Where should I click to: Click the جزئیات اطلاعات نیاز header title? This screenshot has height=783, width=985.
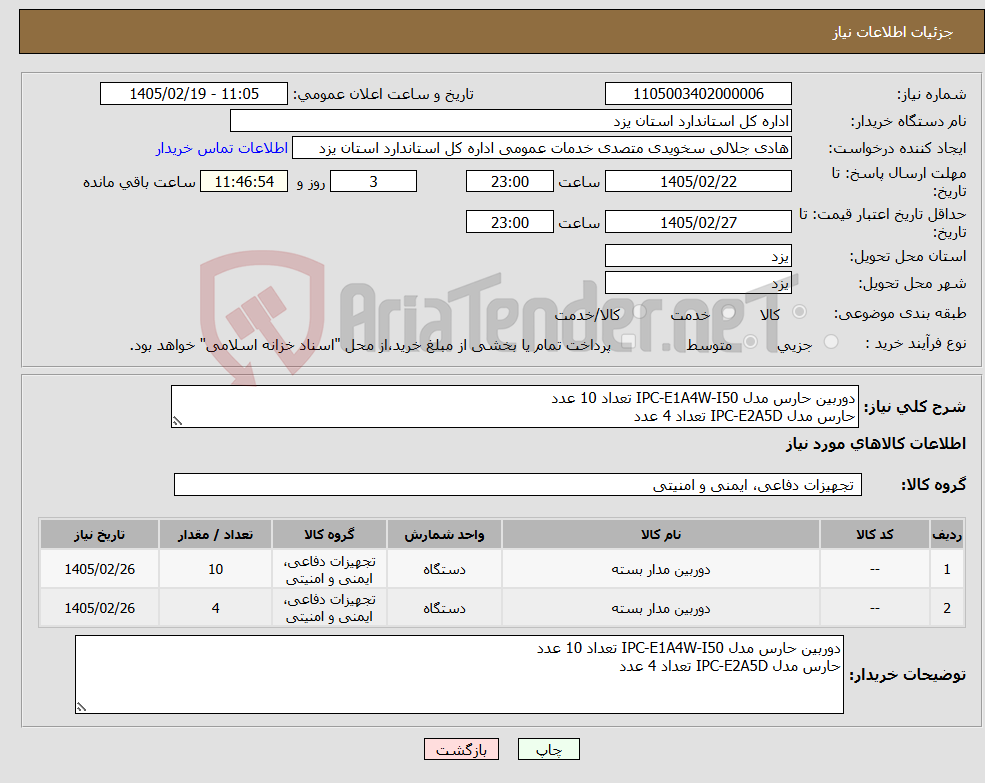coord(893,32)
